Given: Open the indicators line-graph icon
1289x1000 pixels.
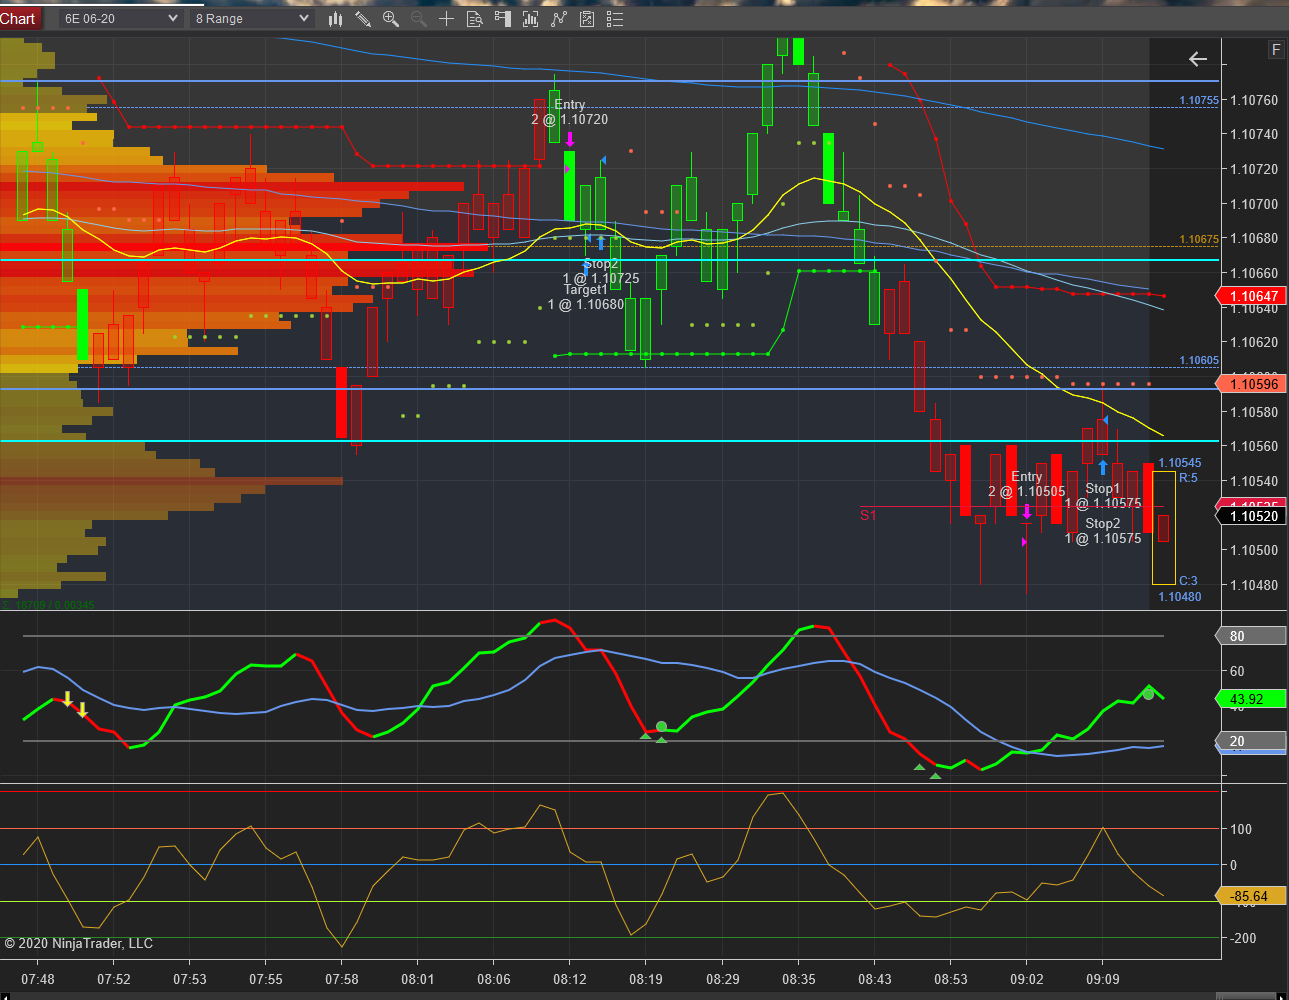Looking at the screenshot, I should pyautogui.click(x=559, y=19).
